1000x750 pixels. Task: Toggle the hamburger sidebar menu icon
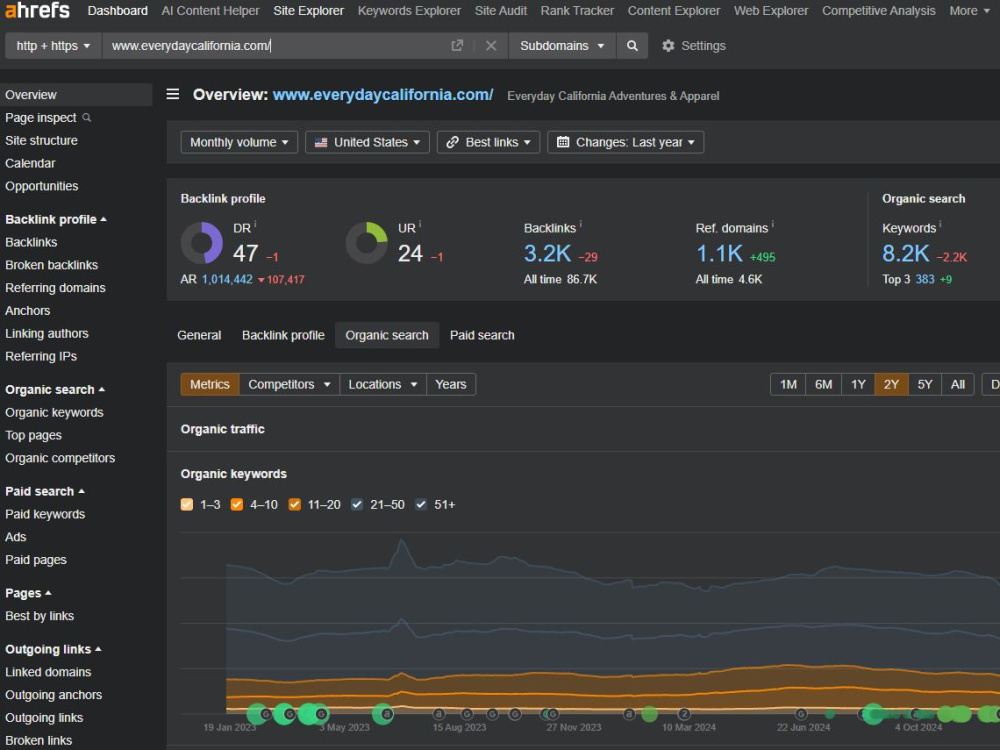coord(173,94)
